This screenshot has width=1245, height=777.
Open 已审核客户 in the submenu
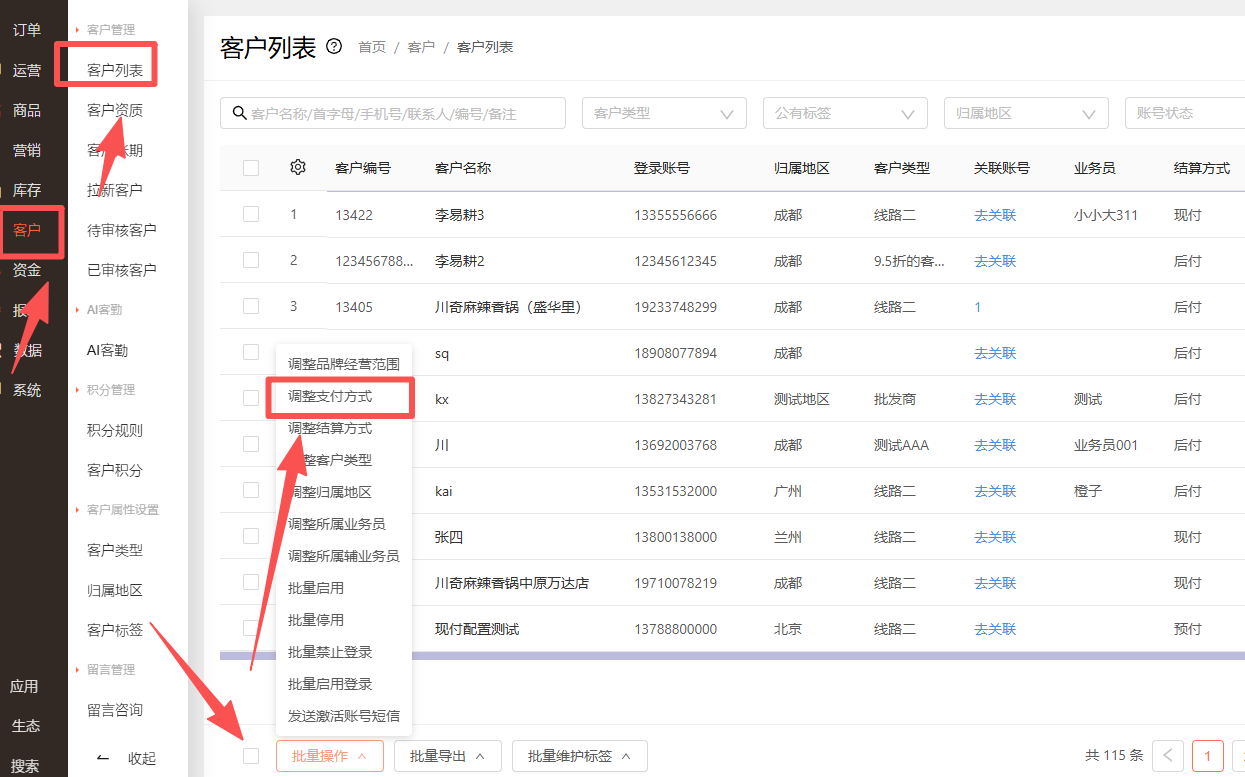[122, 270]
